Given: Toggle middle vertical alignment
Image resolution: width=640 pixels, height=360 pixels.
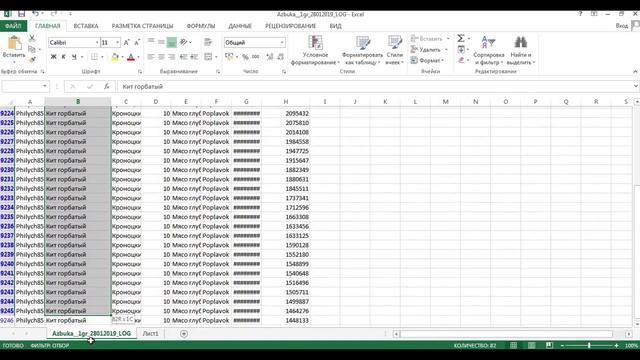Looking at the screenshot, I should click(161, 42).
